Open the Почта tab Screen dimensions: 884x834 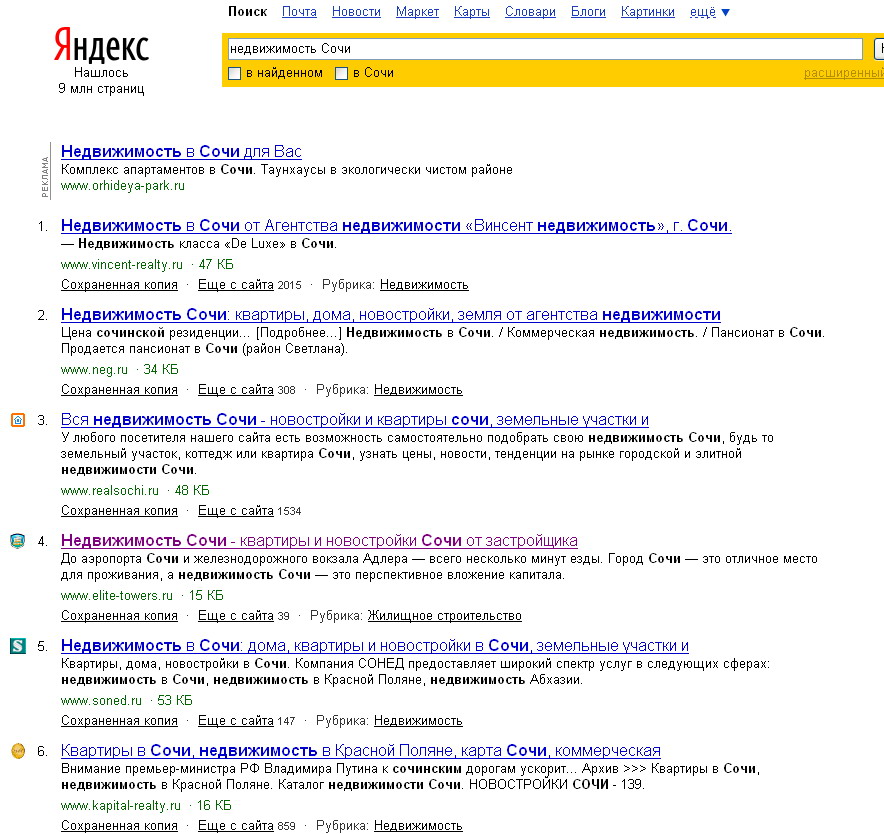pos(299,12)
